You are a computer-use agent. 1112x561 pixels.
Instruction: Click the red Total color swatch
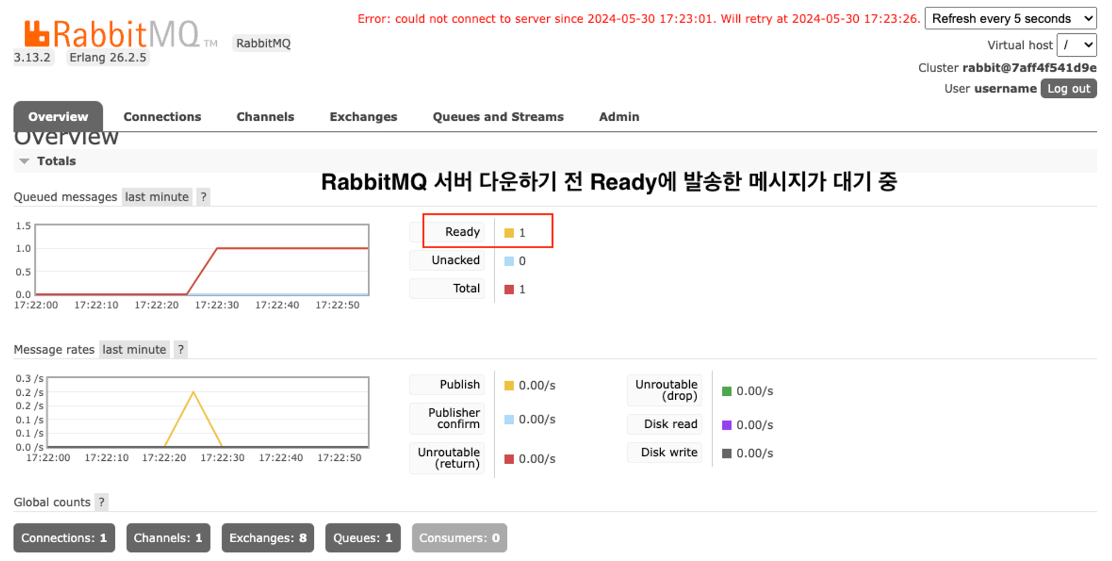509,289
